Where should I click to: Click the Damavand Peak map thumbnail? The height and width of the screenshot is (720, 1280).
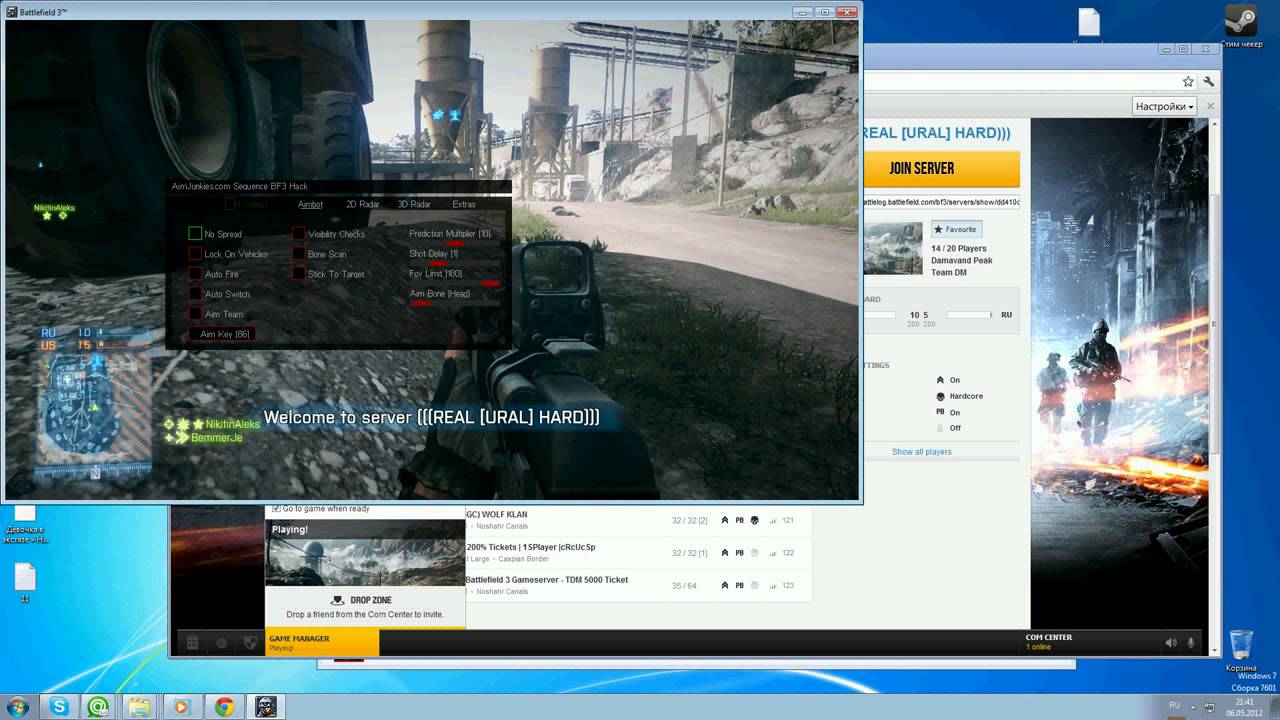point(893,248)
